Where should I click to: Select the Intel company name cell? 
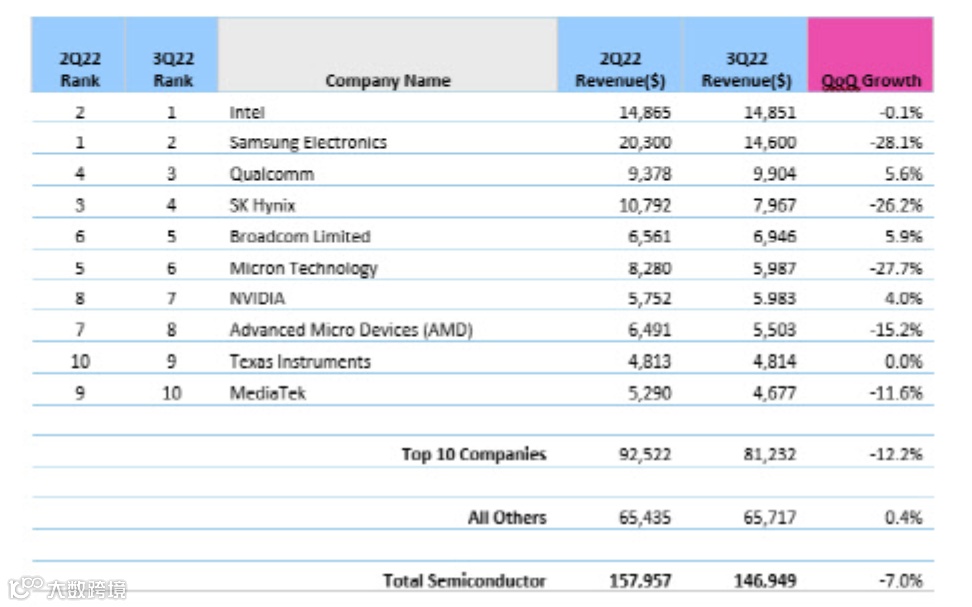click(247, 112)
